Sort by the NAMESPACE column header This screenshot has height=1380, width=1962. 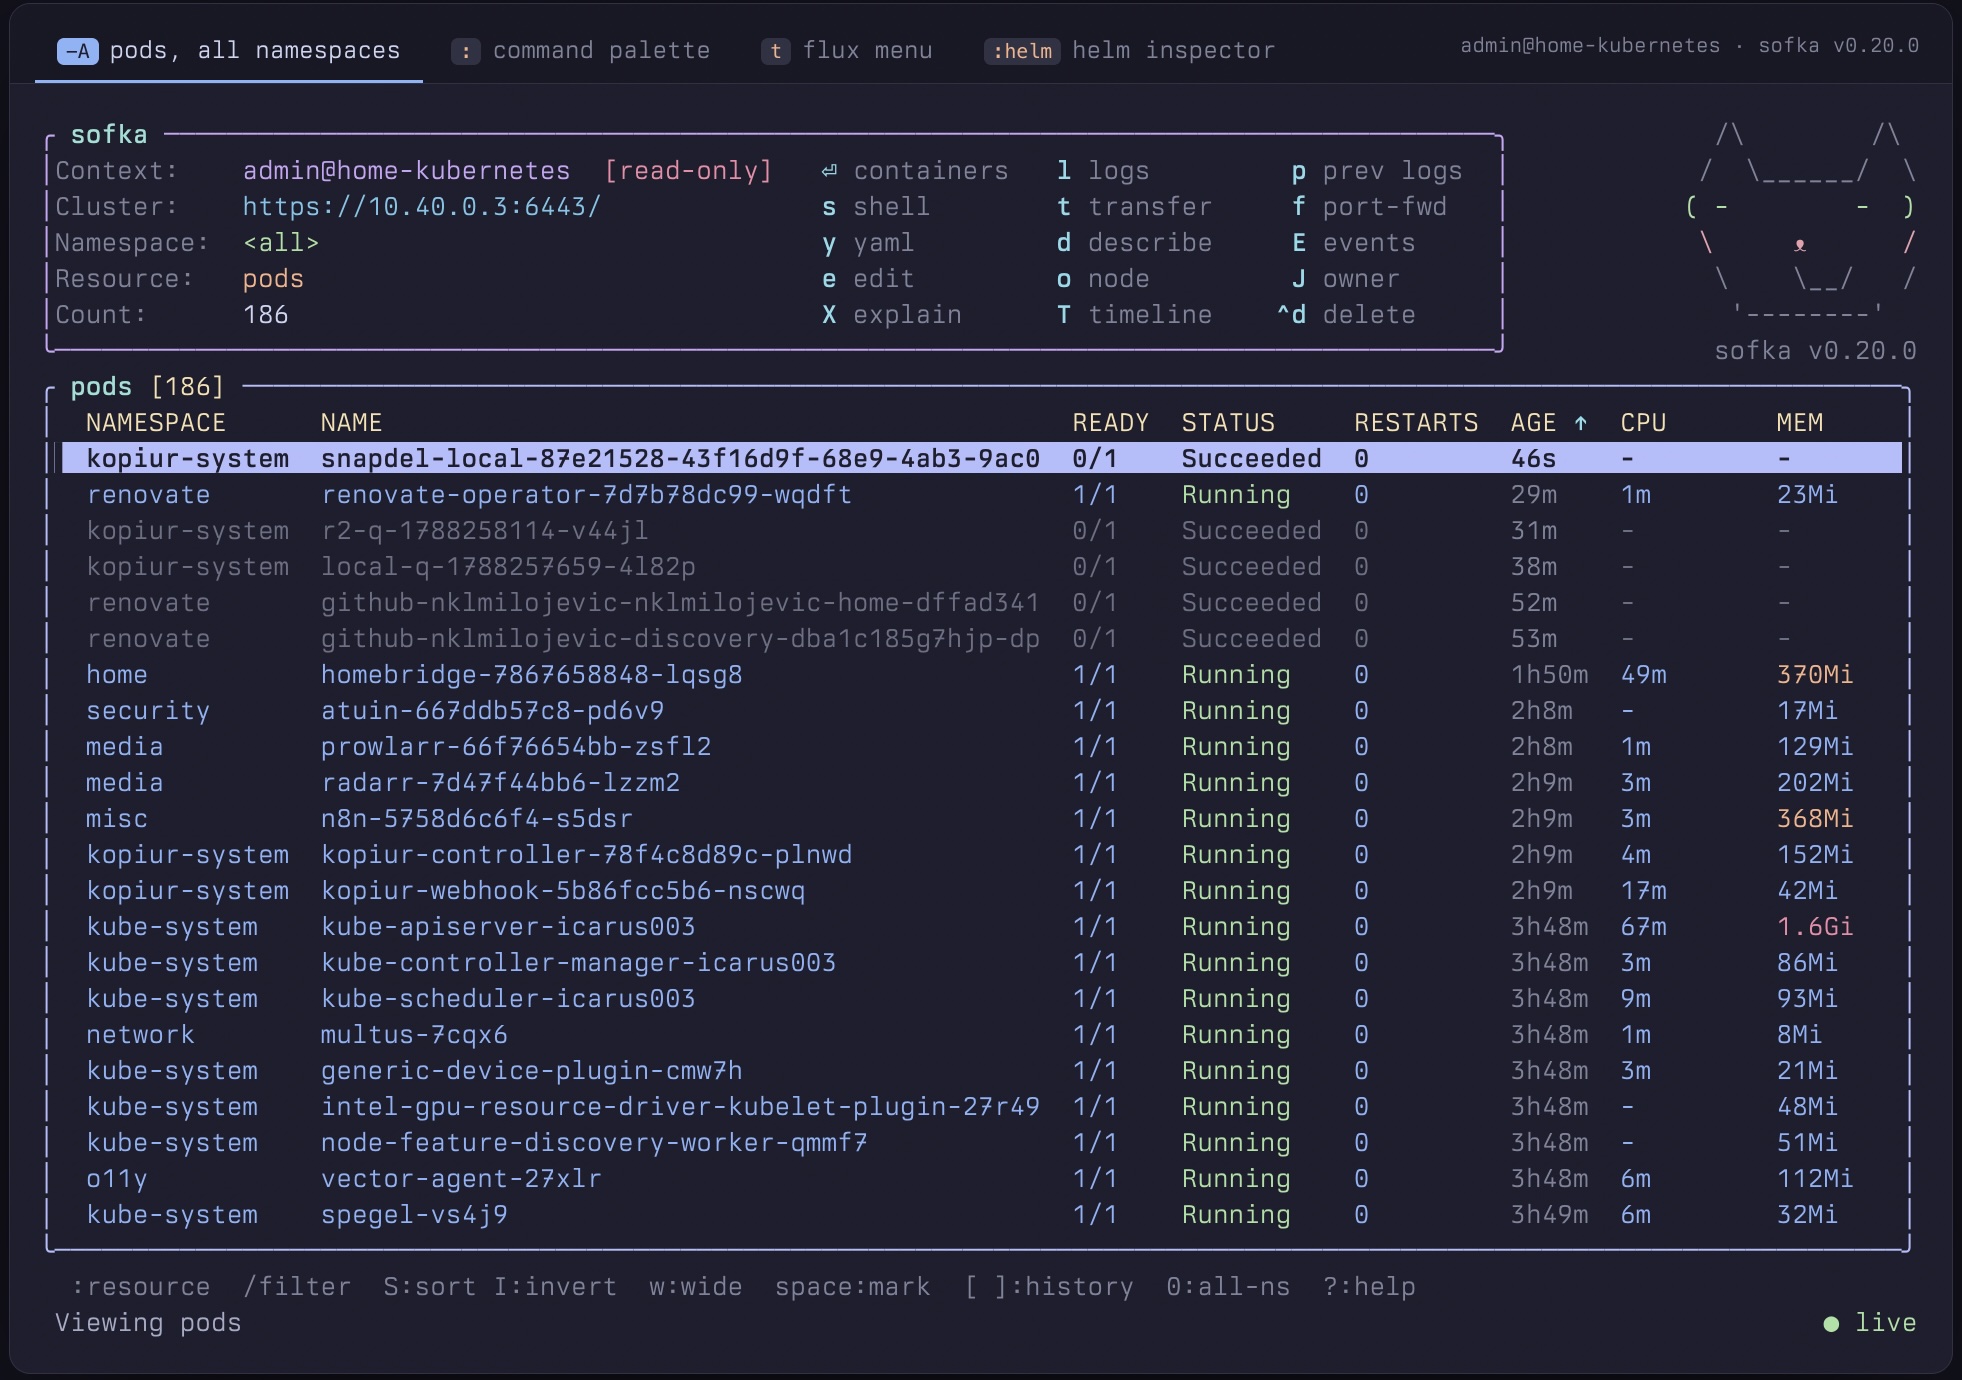(x=156, y=423)
